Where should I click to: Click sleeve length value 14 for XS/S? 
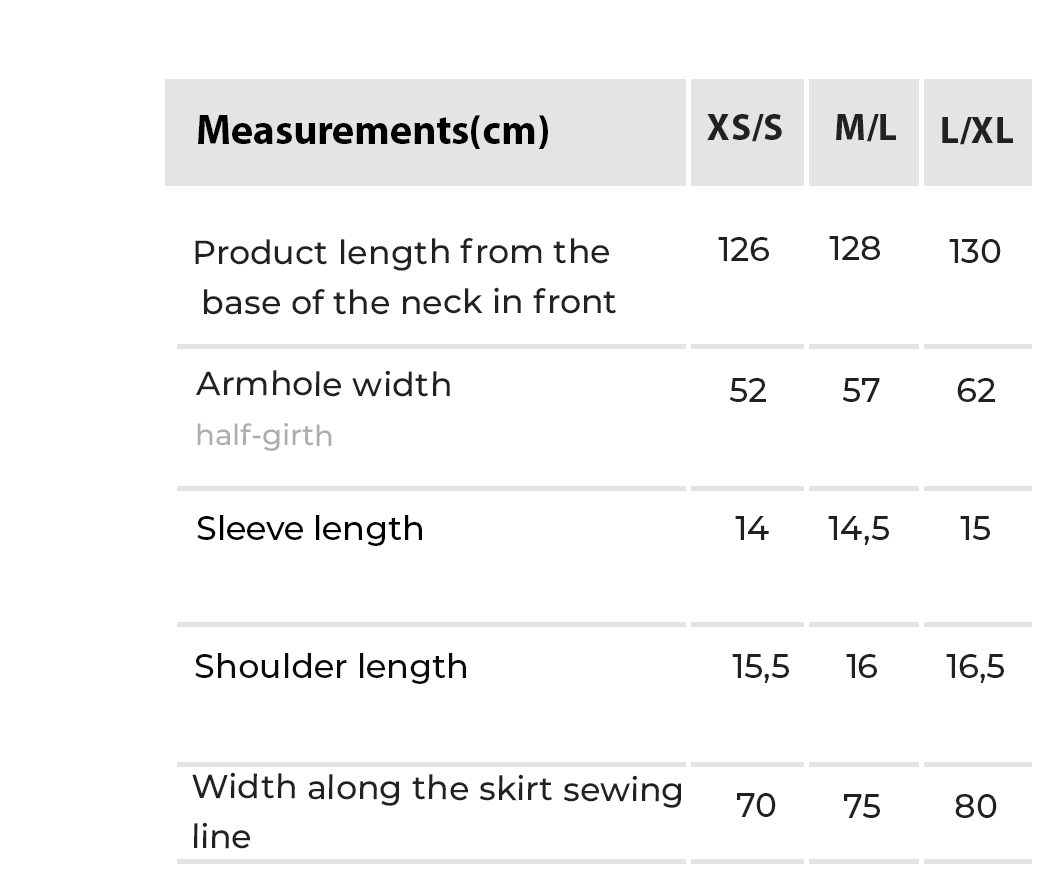coord(751,529)
